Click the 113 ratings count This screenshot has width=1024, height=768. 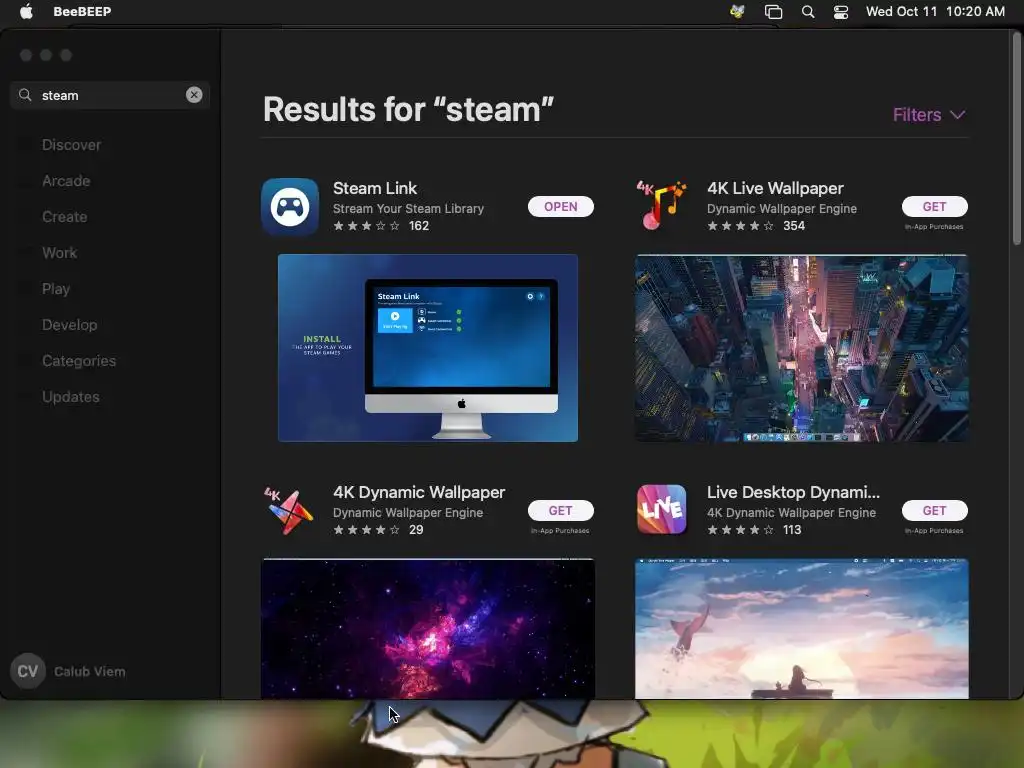click(x=792, y=530)
